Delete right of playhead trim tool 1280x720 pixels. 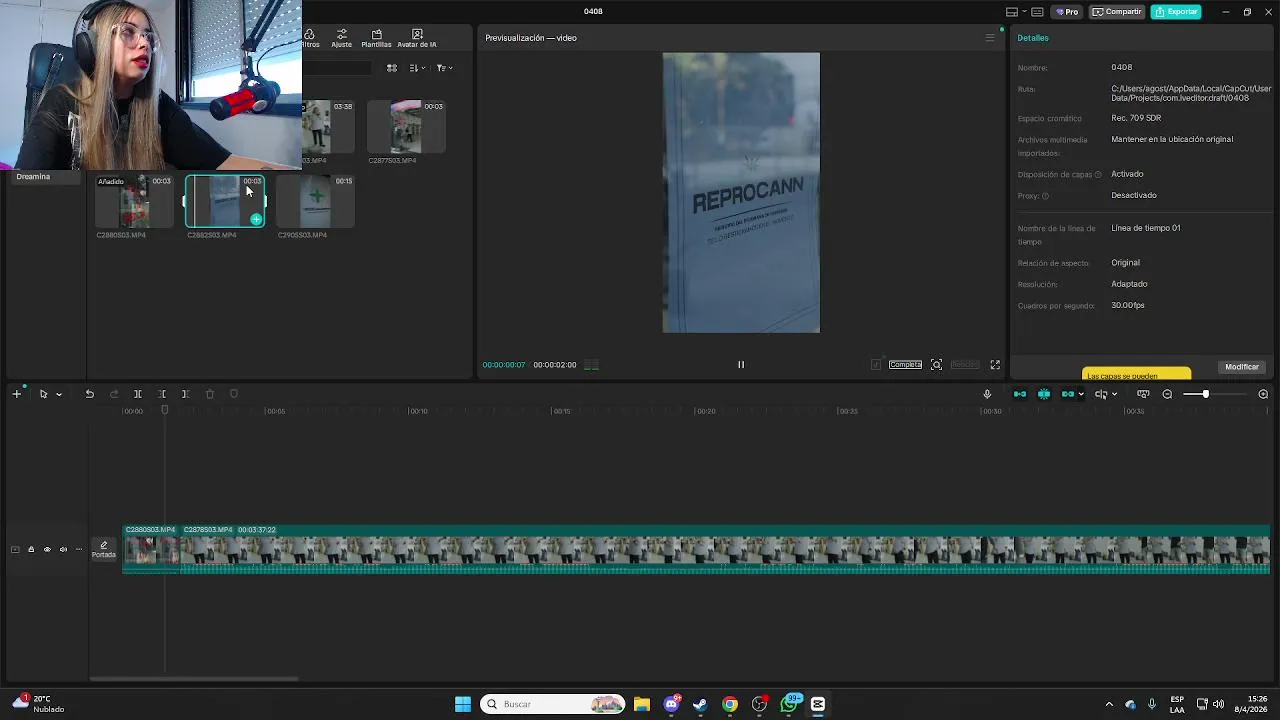[x=185, y=394]
